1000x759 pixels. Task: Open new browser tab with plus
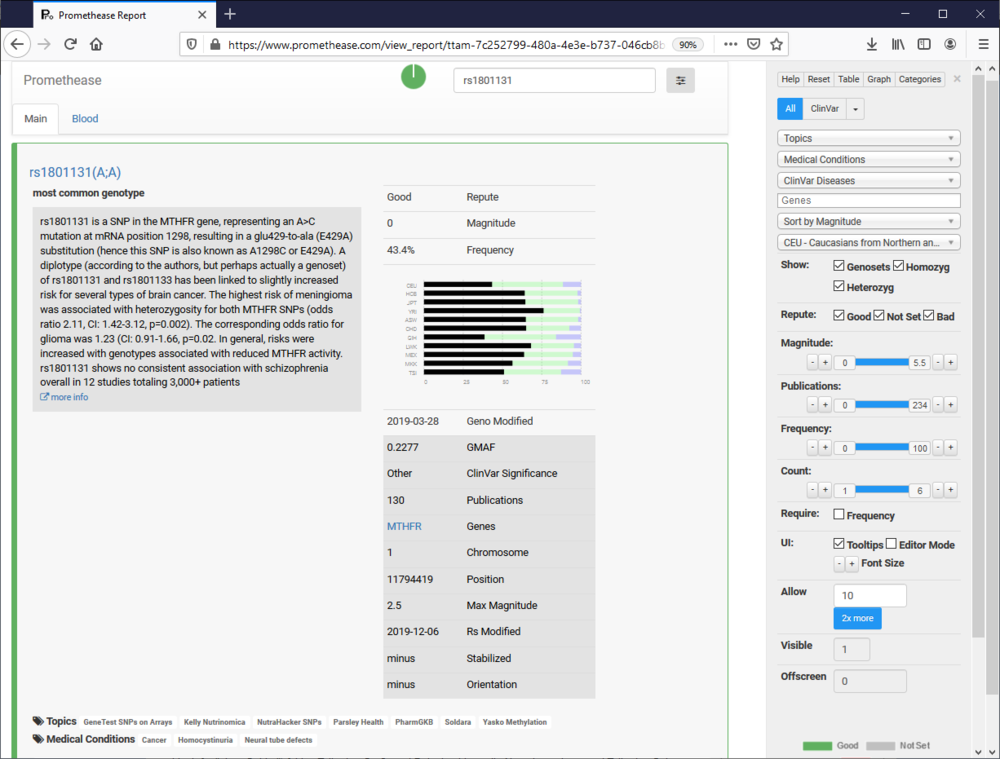pos(230,14)
